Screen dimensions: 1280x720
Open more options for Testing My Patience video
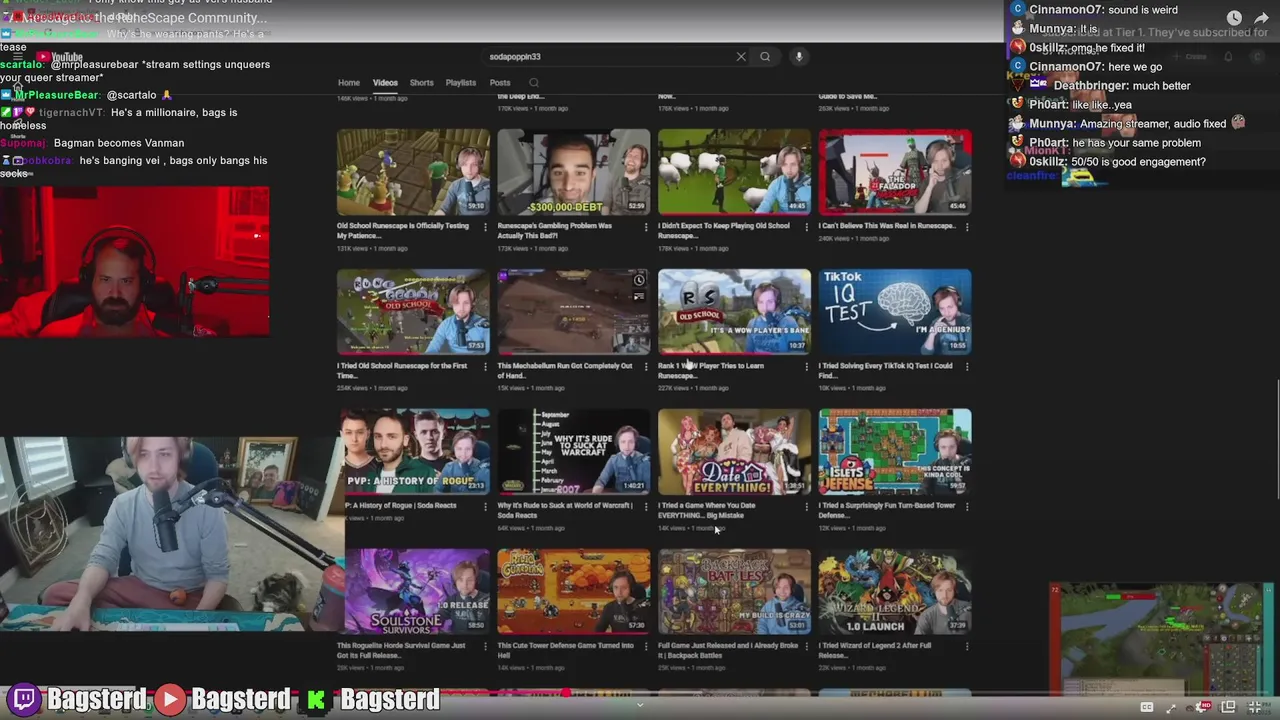[485, 227]
